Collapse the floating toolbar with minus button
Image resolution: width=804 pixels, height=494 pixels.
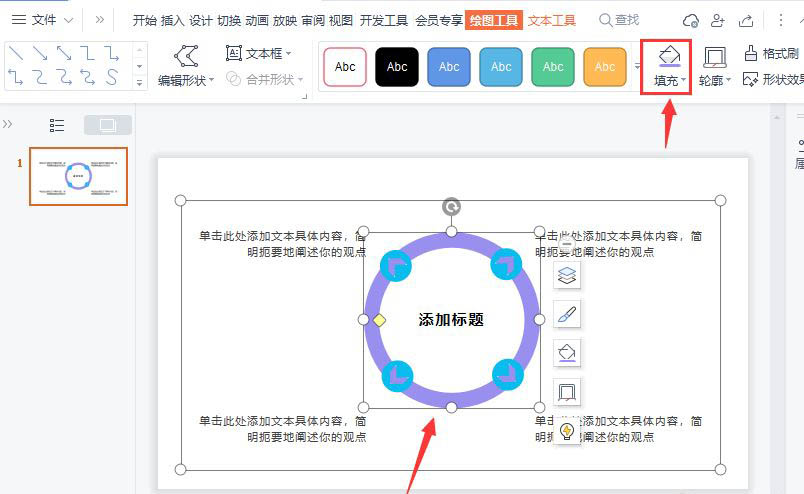click(566, 244)
